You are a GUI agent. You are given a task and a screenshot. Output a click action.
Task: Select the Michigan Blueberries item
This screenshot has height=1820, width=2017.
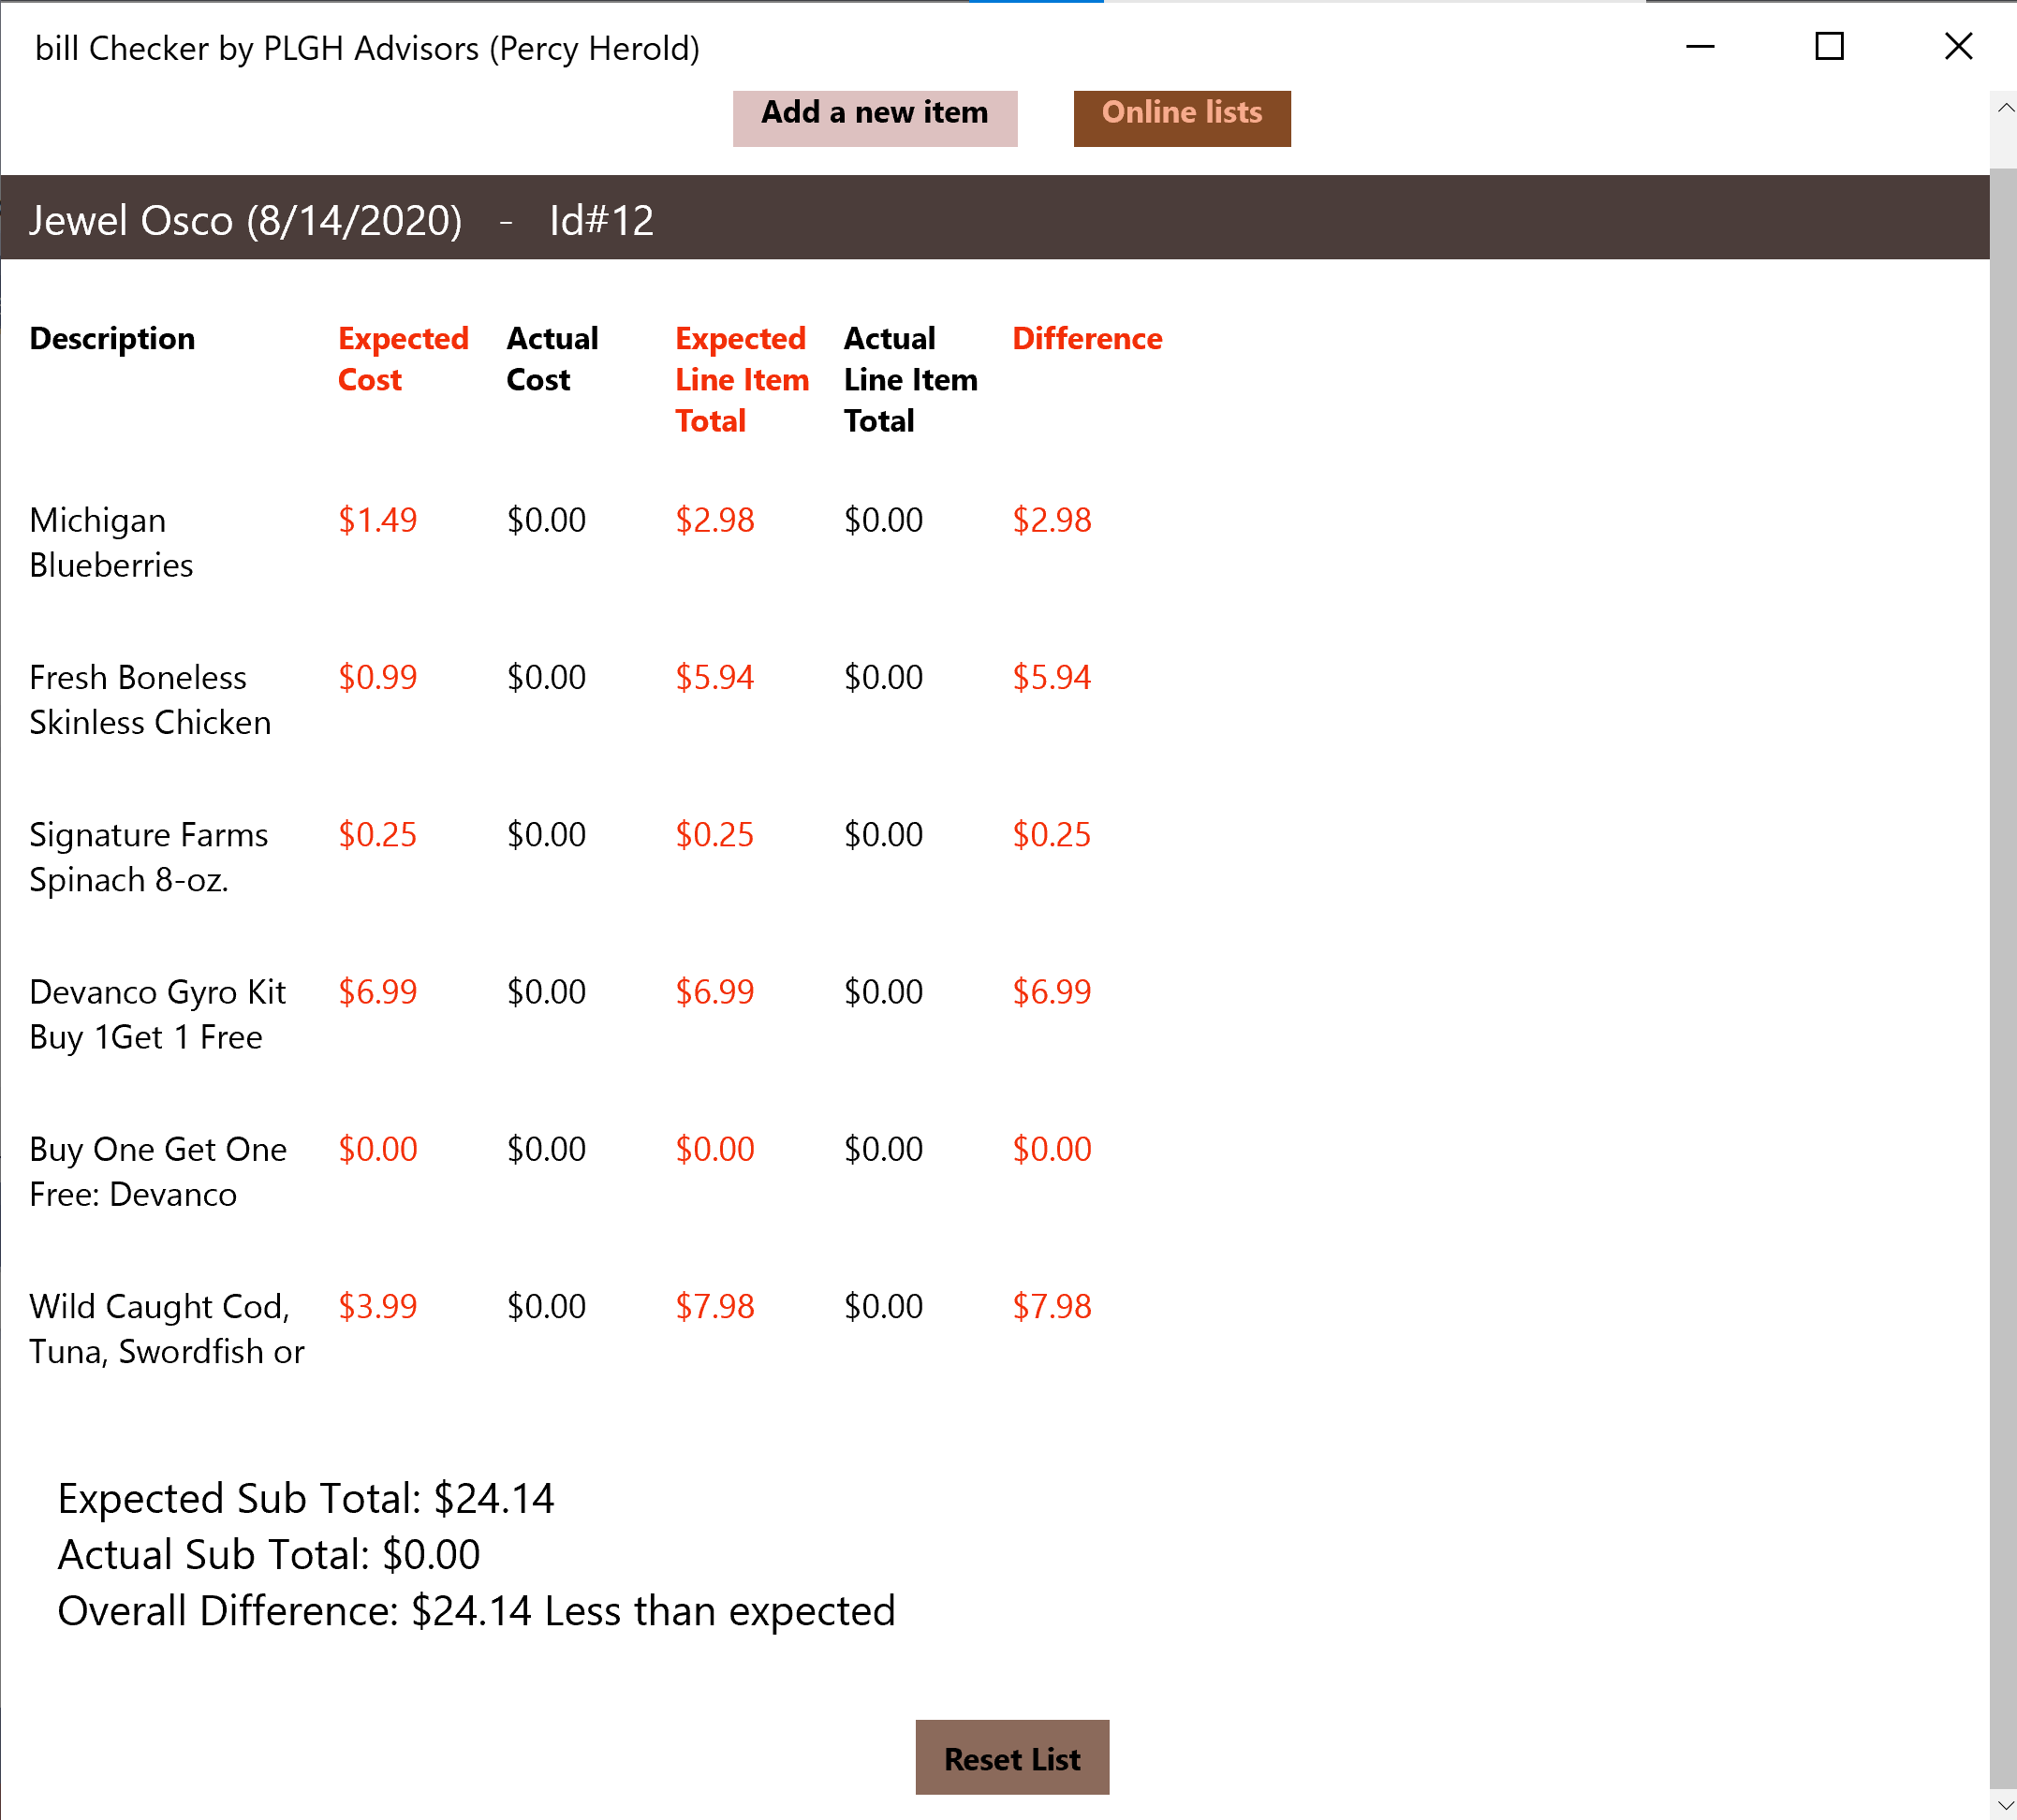(112, 542)
